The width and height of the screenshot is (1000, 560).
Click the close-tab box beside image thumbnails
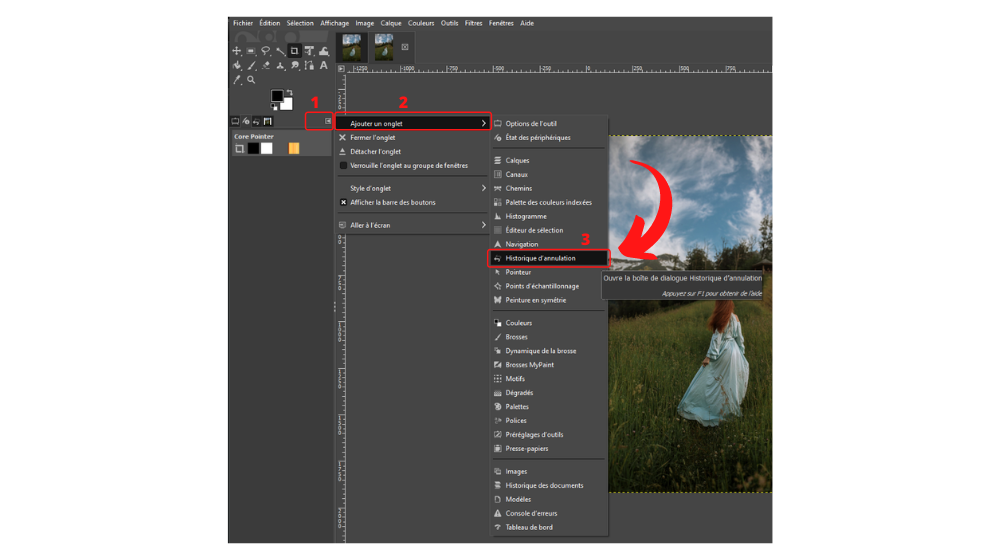click(x=405, y=47)
